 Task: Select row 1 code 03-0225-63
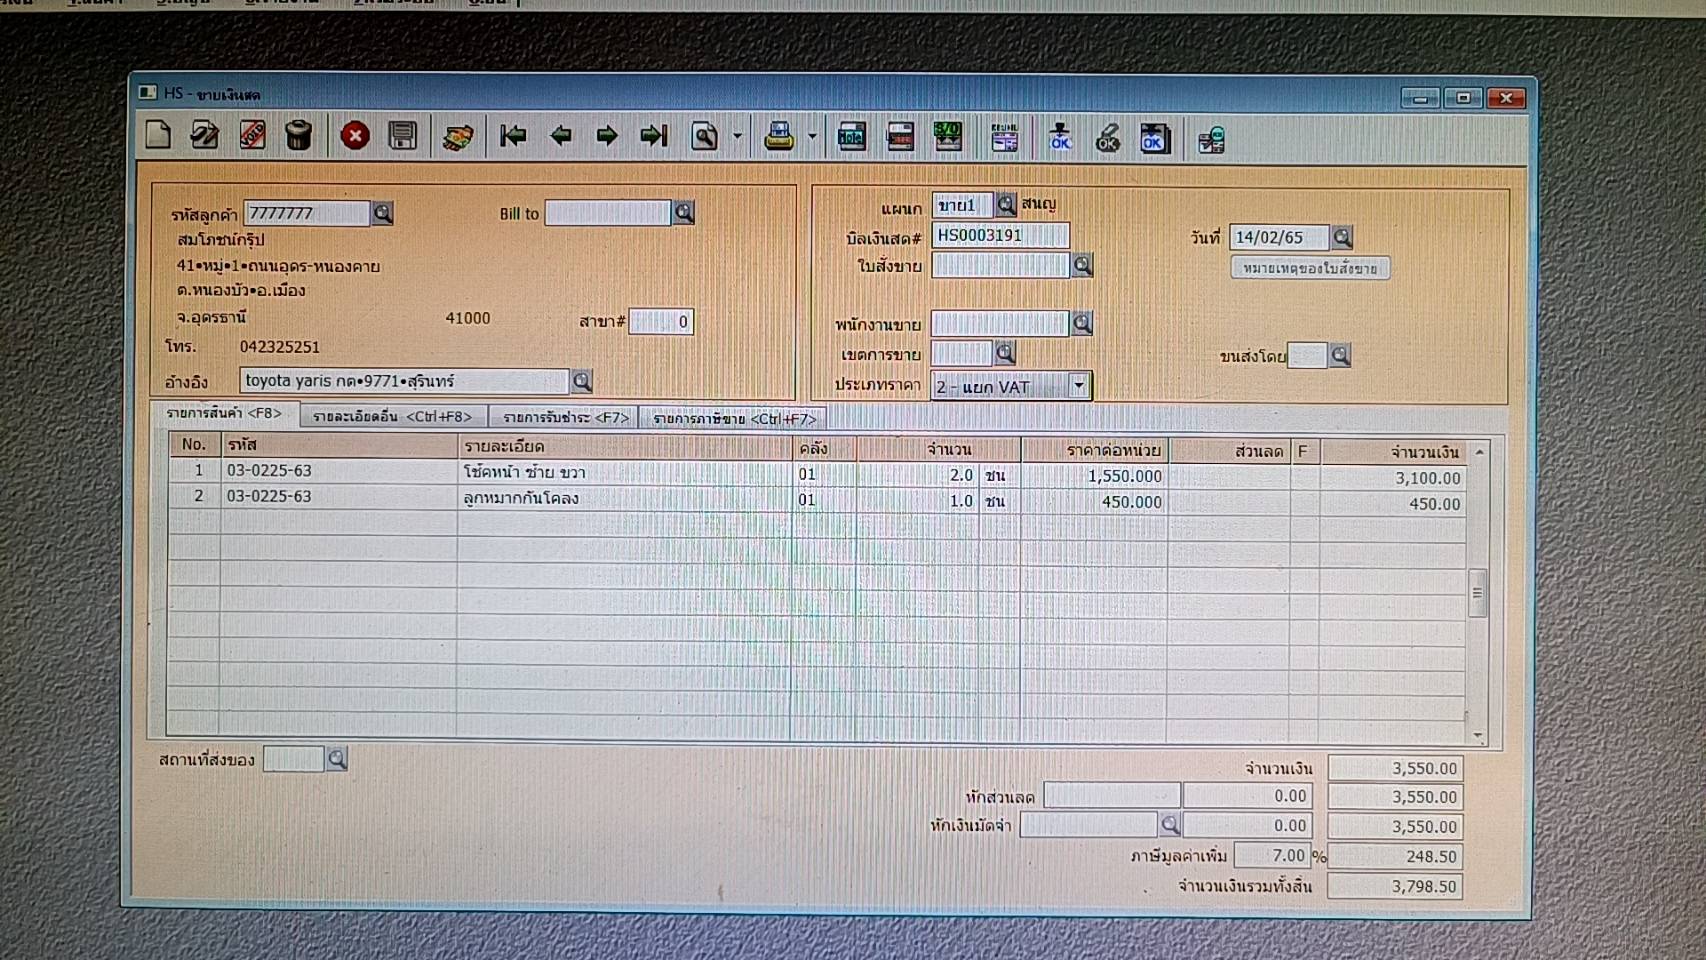pyautogui.click(x=338, y=471)
